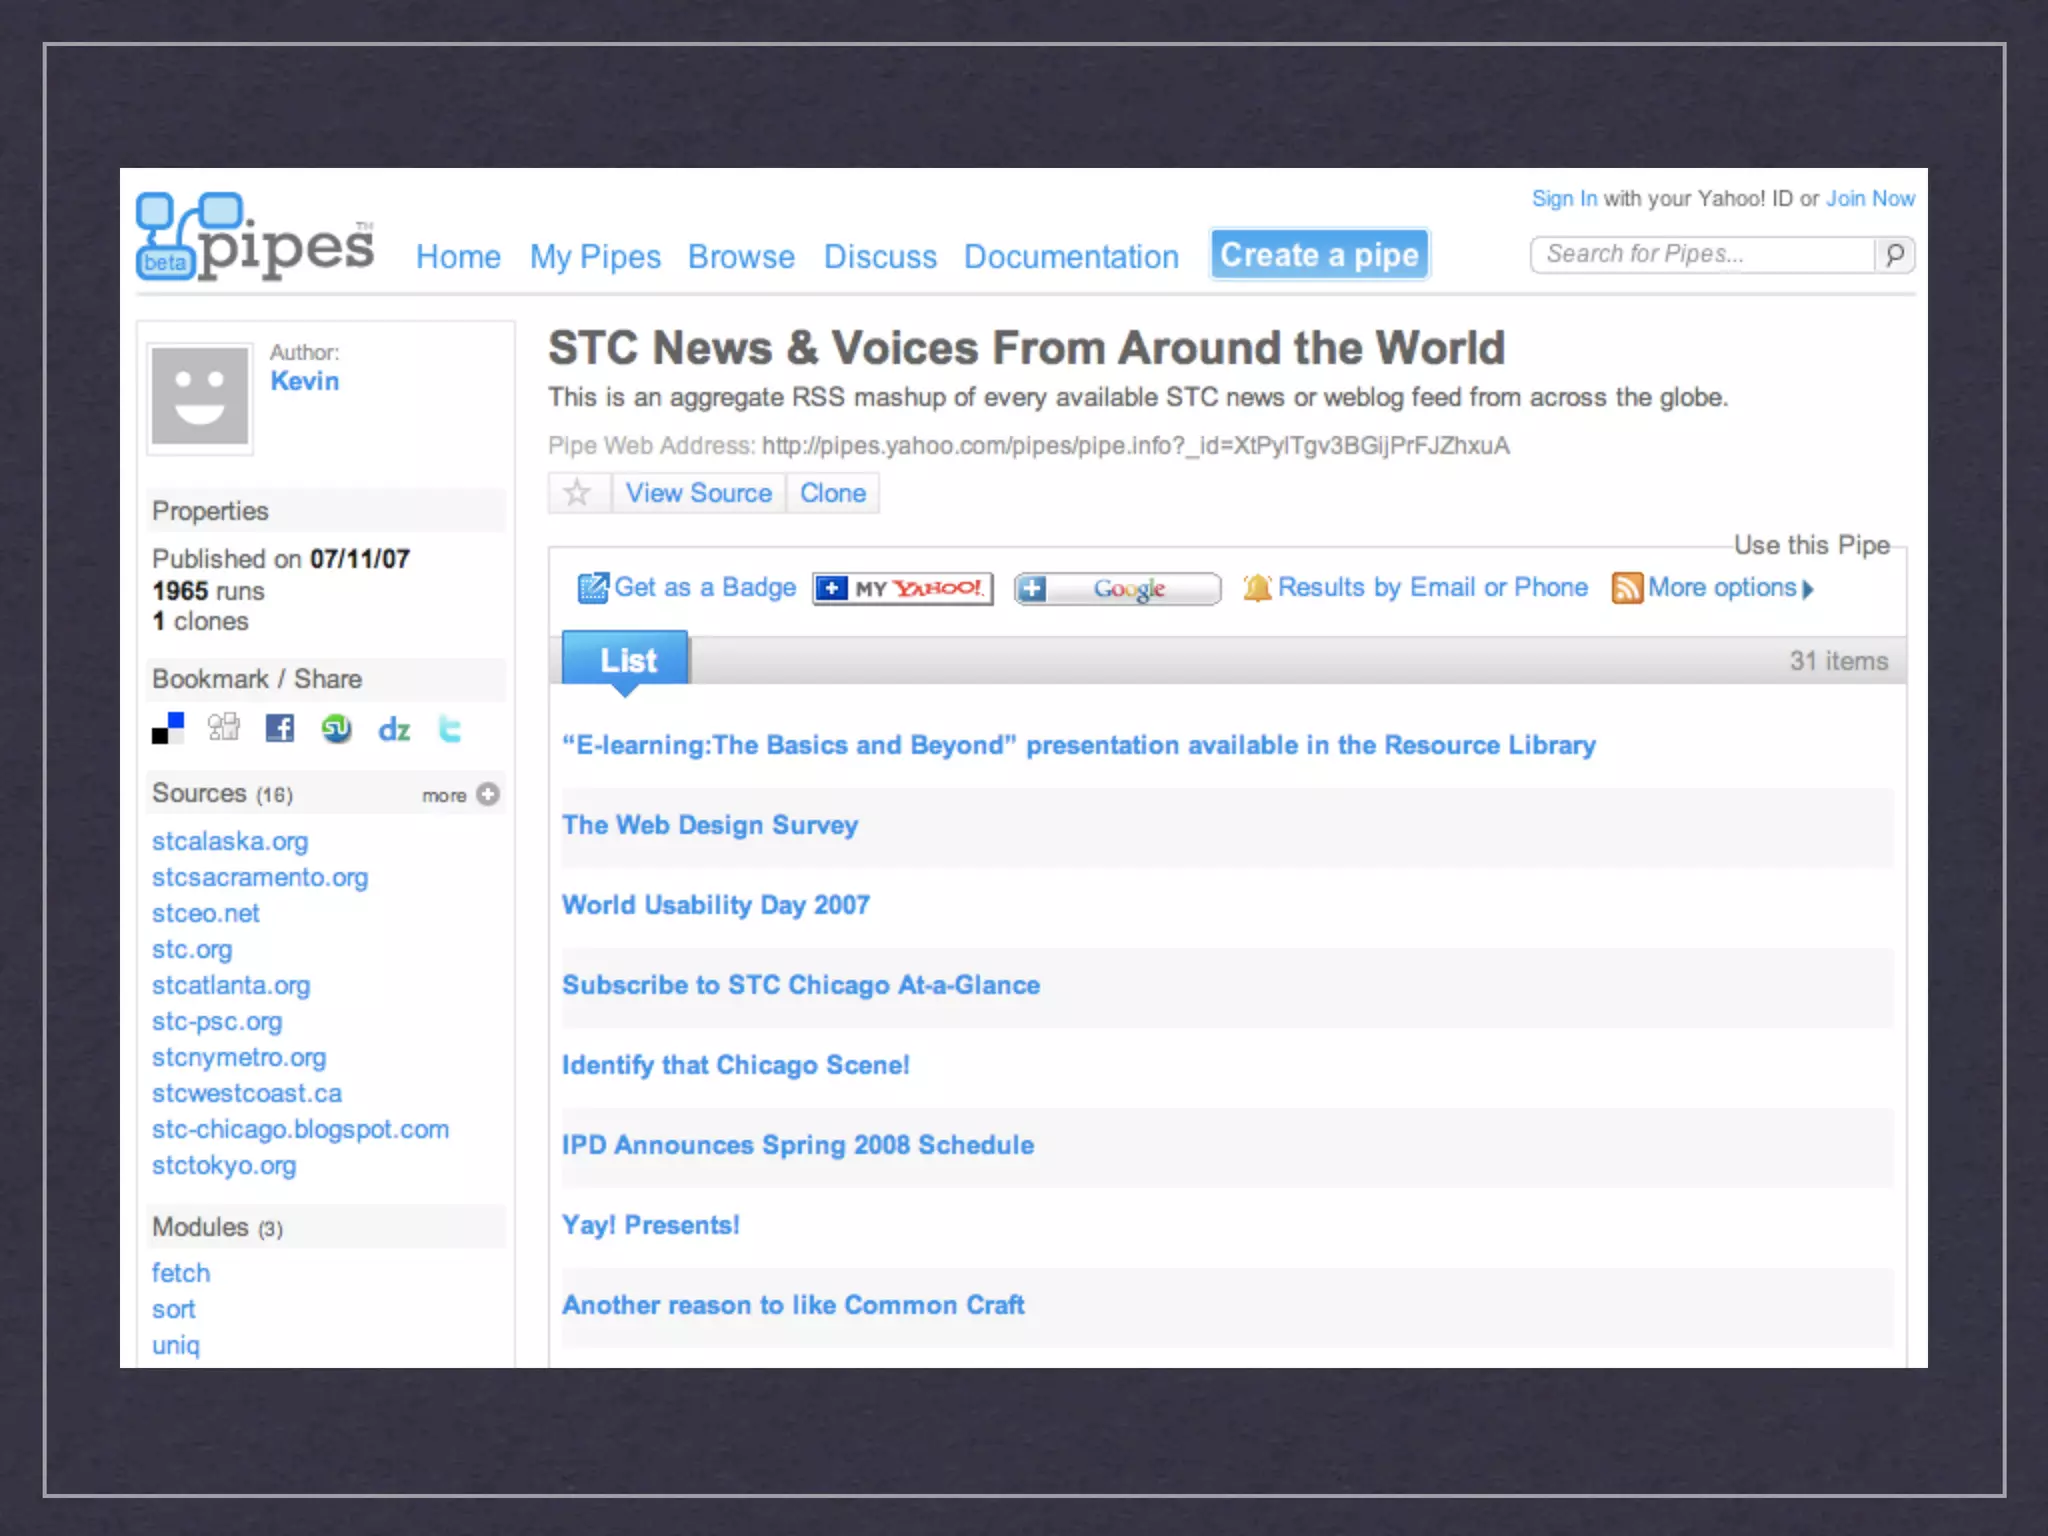2048x1536 pixels.
Task: Share using the DZone dz icon
Action: tap(394, 730)
